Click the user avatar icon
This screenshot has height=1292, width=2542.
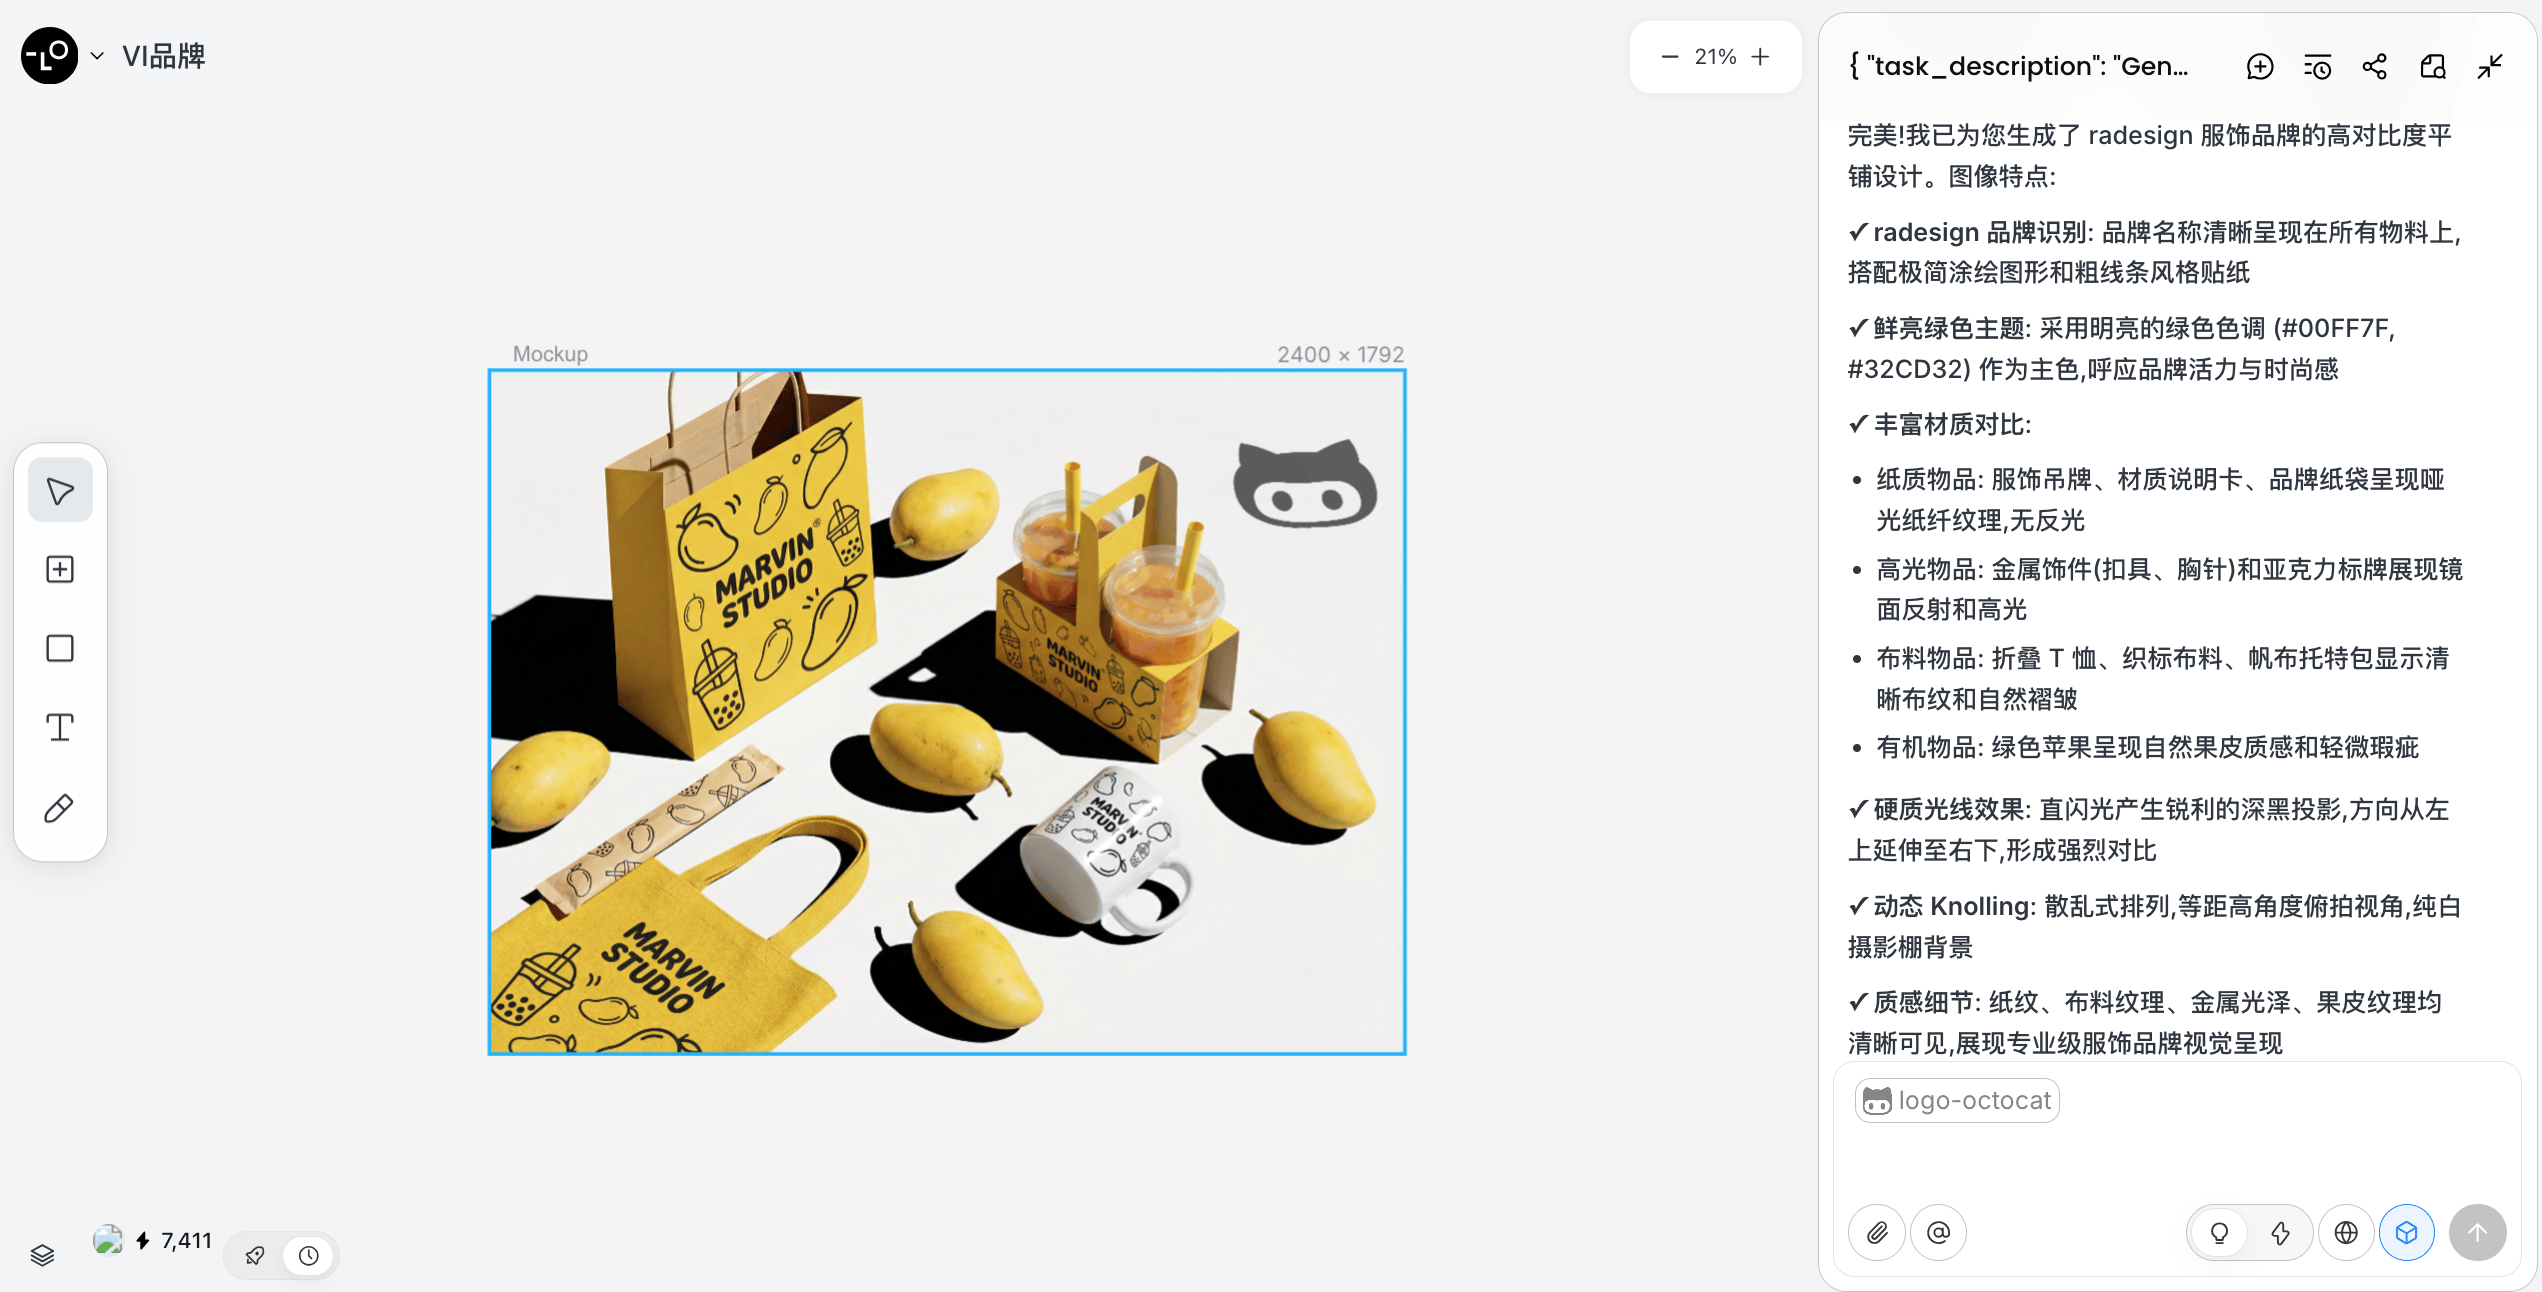pos(107,1240)
